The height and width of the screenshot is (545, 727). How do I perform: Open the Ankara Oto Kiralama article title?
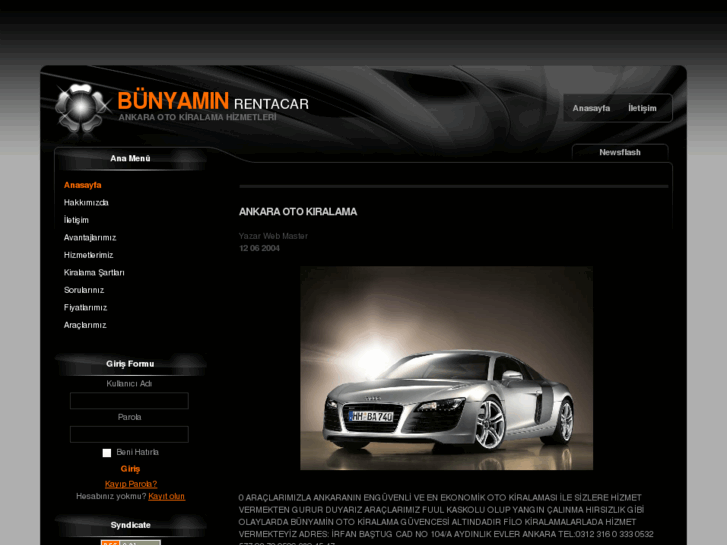pos(297,212)
